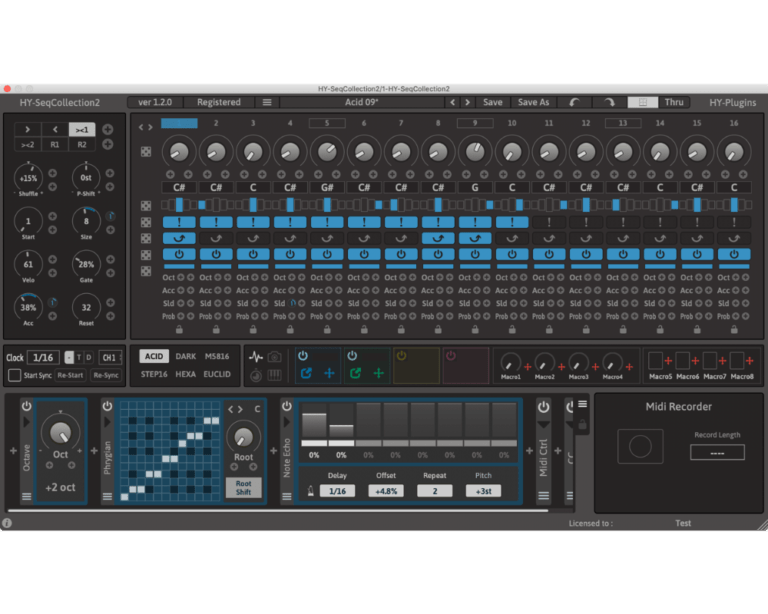Click the Shuffle knob
The width and height of the screenshot is (768, 614).
pos(28,177)
